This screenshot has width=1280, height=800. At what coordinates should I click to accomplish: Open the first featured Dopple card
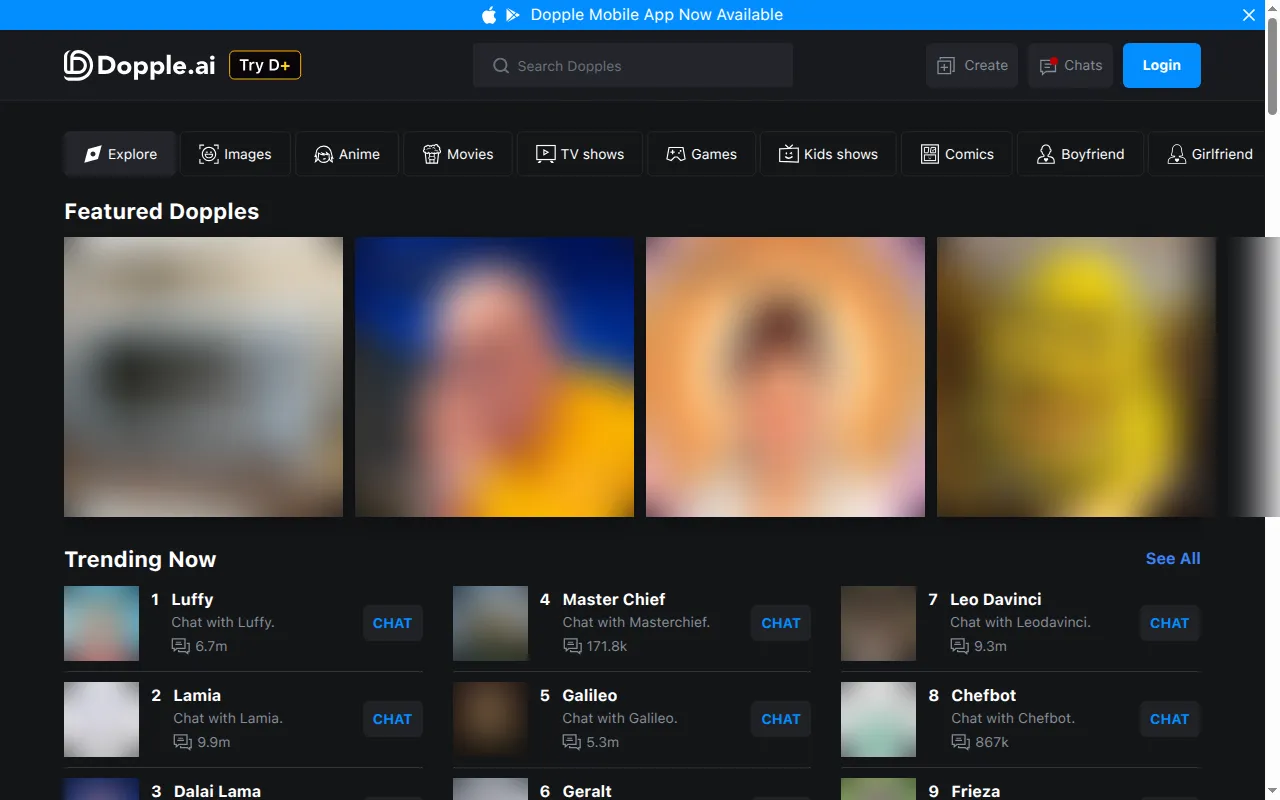point(203,377)
